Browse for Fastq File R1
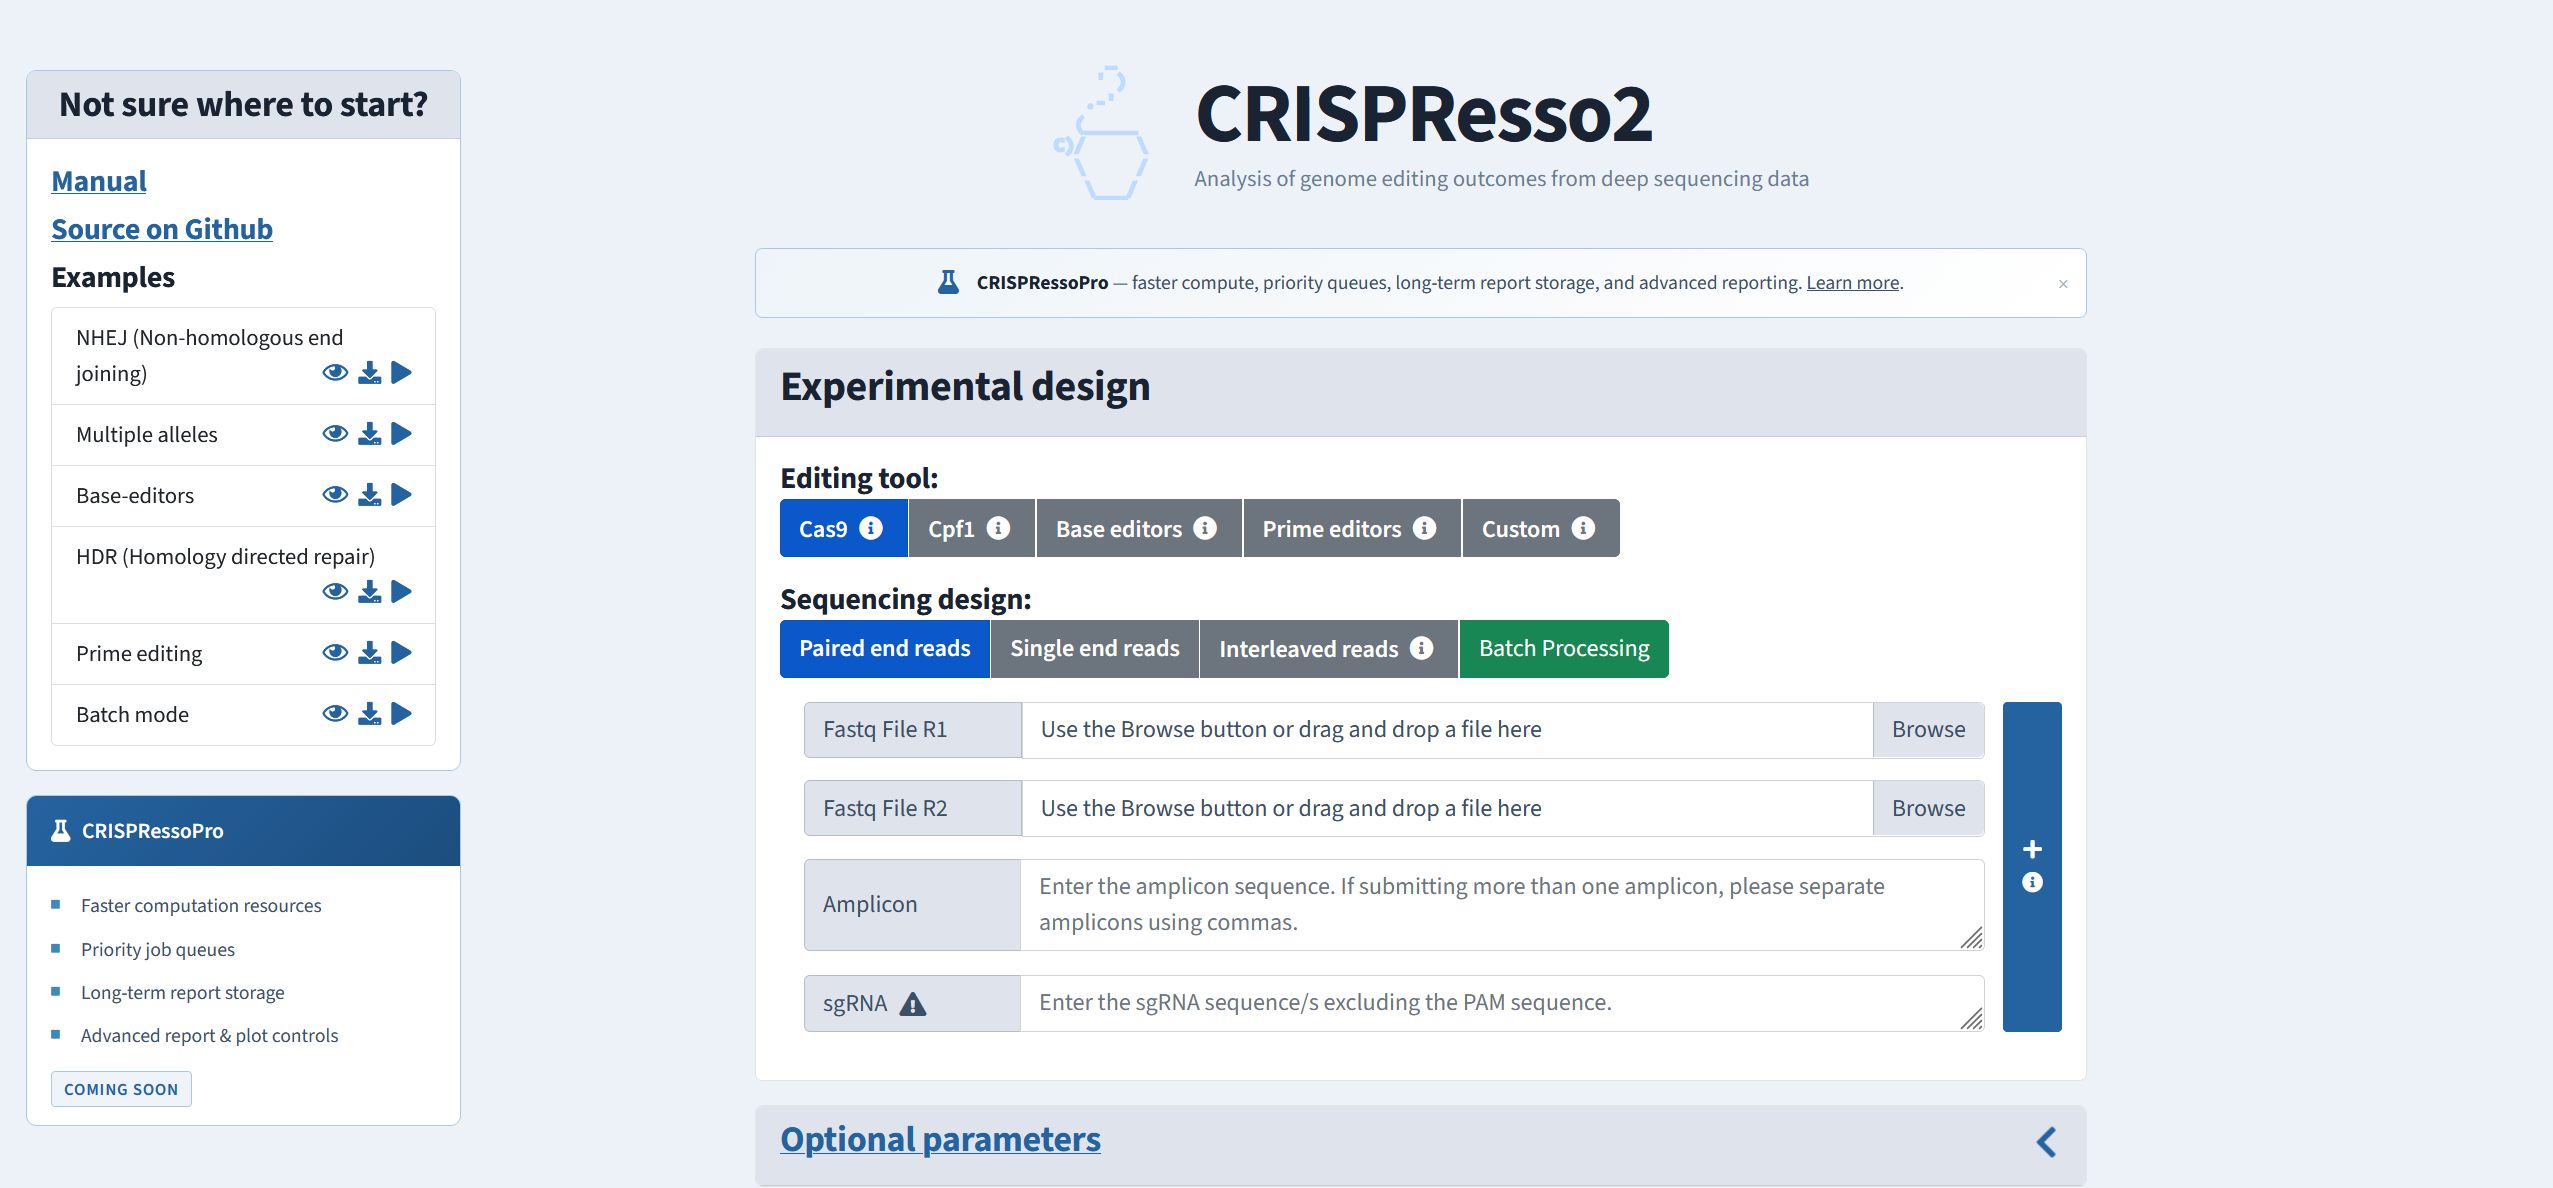 point(1927,729)
